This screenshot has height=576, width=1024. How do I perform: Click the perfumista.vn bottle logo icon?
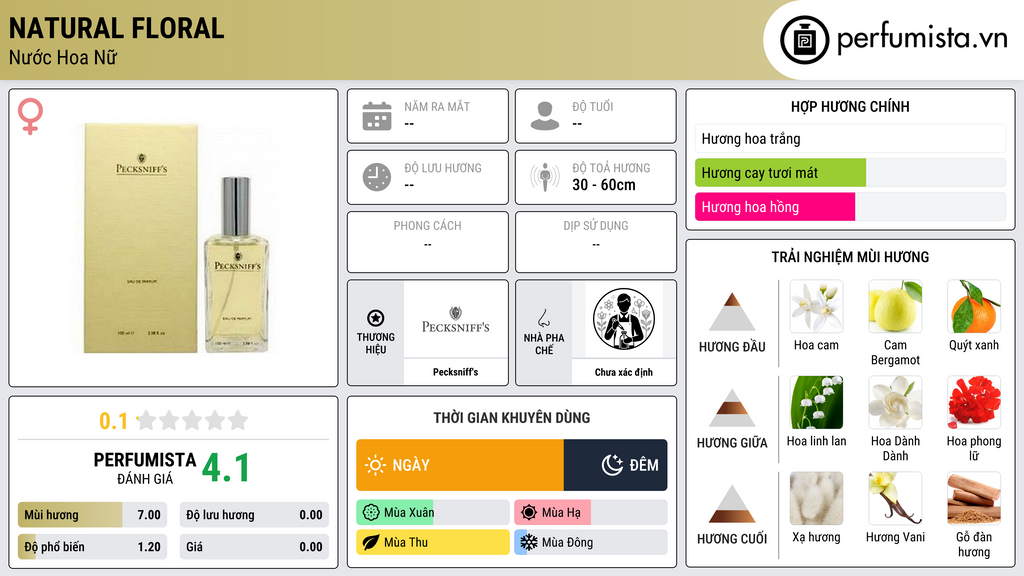(x=805, y=40)
